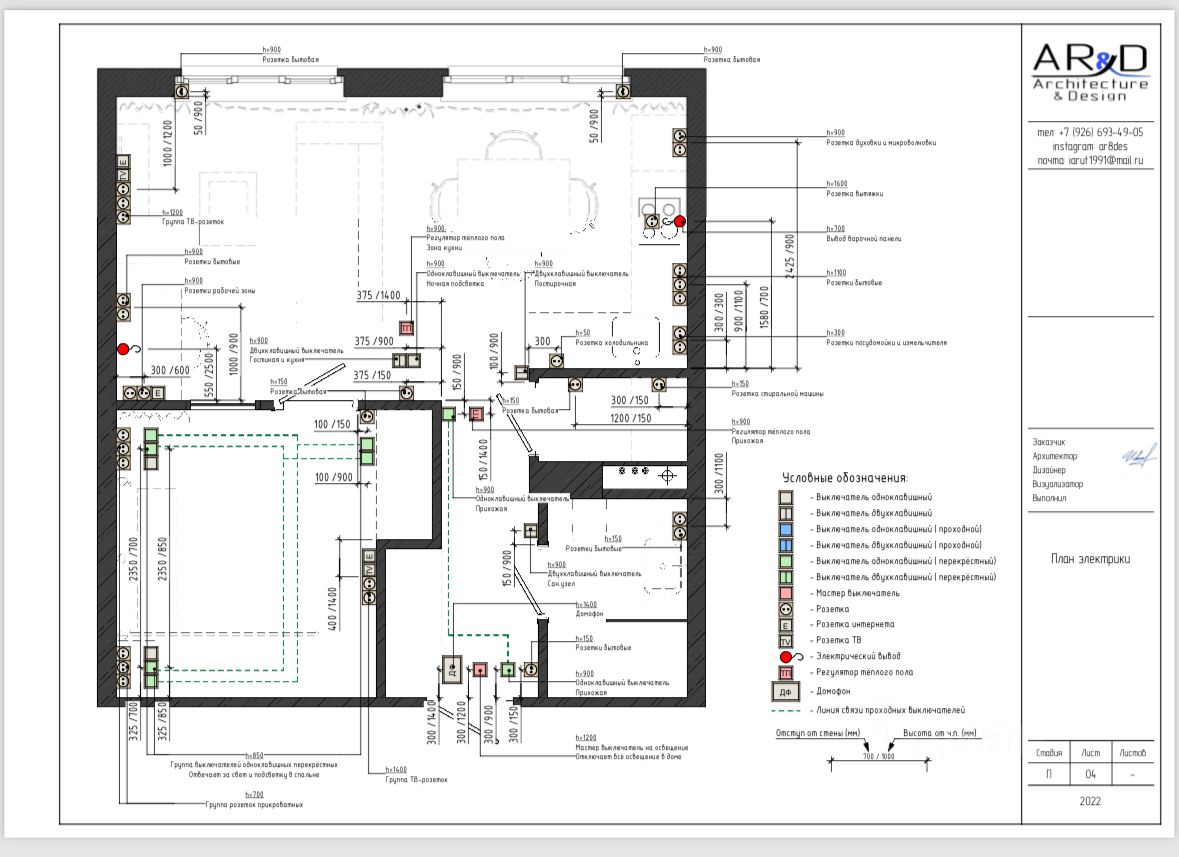Viewport: 1179px width, 857px height.
Task: Click sheet number '04' in title block
Action: click(x=1090, y=774)
